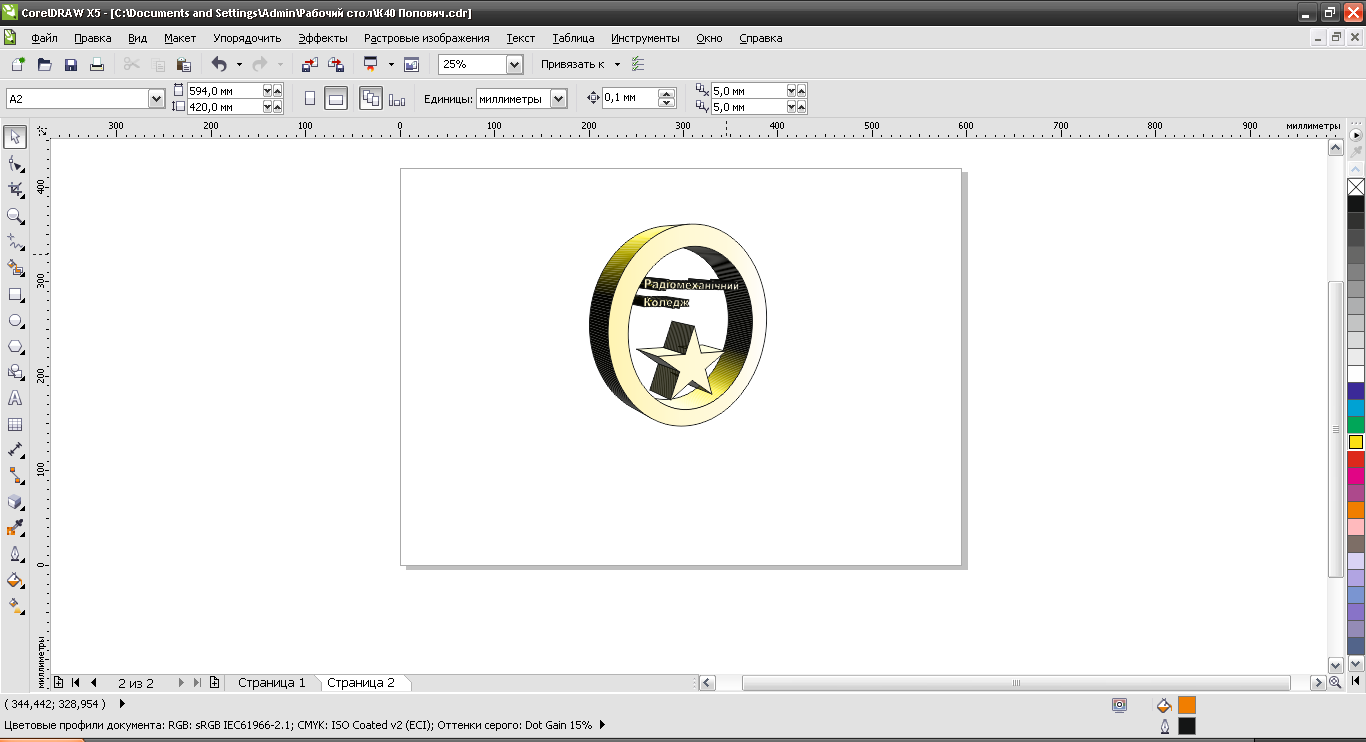Select the Text tool (letter A)
The height and width of the screenshot is (742, 1366).
(x=15, y=398)
